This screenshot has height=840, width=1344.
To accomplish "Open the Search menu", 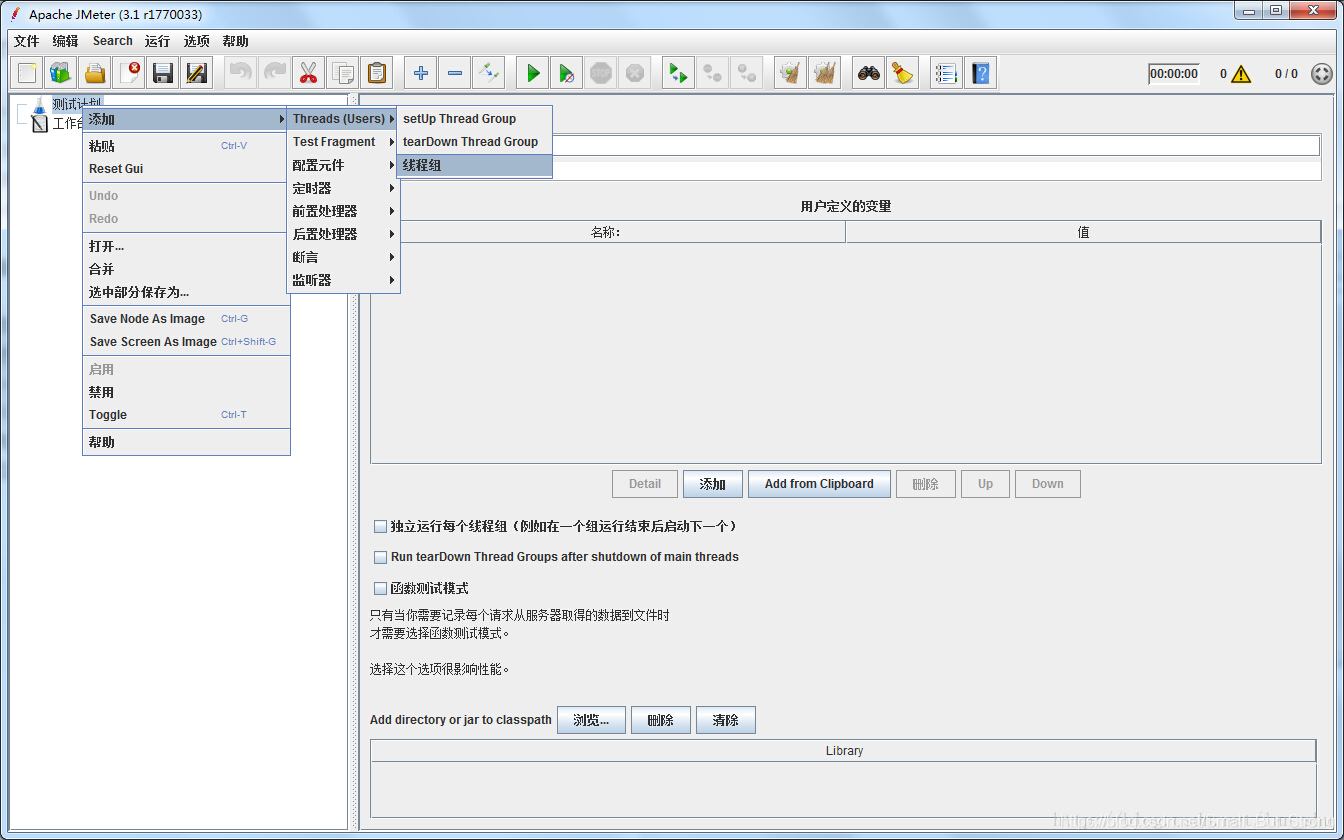I will pyautogui.click(x=113, y=41).
